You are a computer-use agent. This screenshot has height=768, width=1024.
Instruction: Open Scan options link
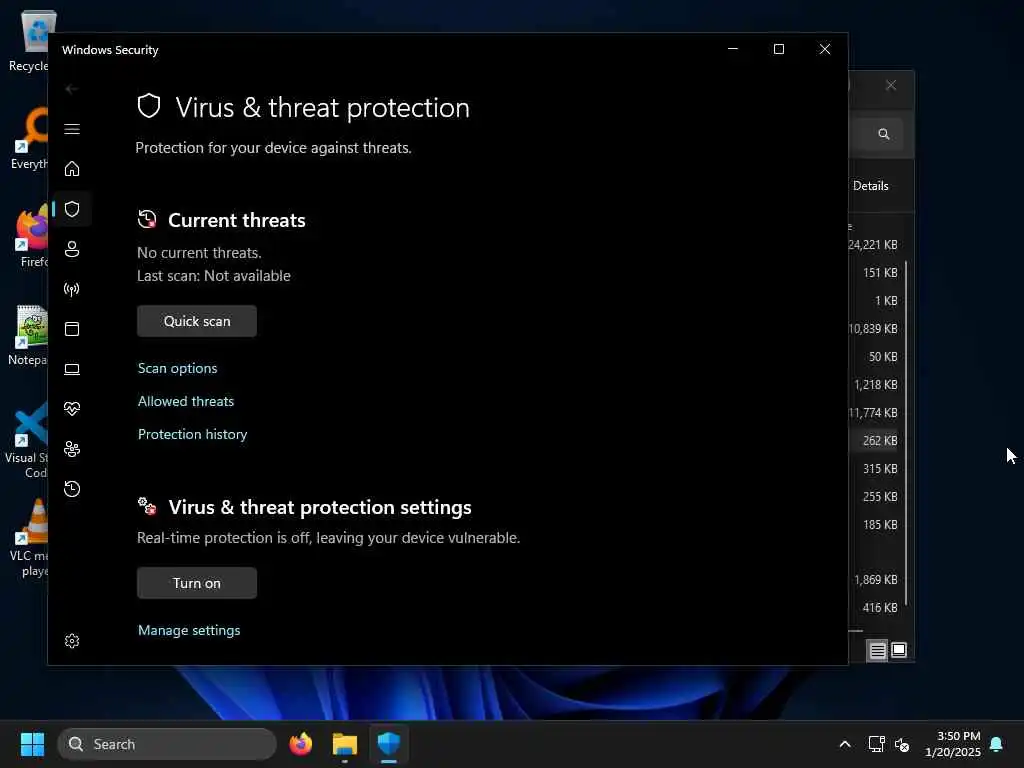click(178, 368)
